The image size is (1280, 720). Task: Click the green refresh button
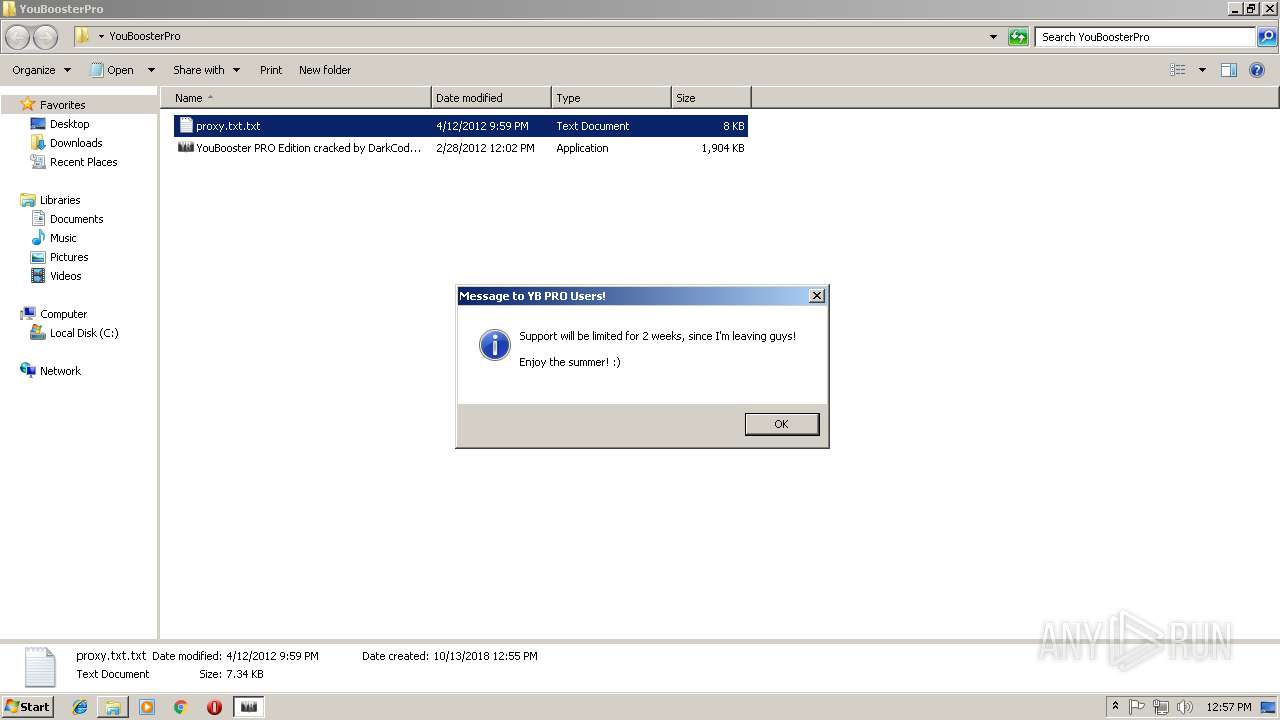1018,37
